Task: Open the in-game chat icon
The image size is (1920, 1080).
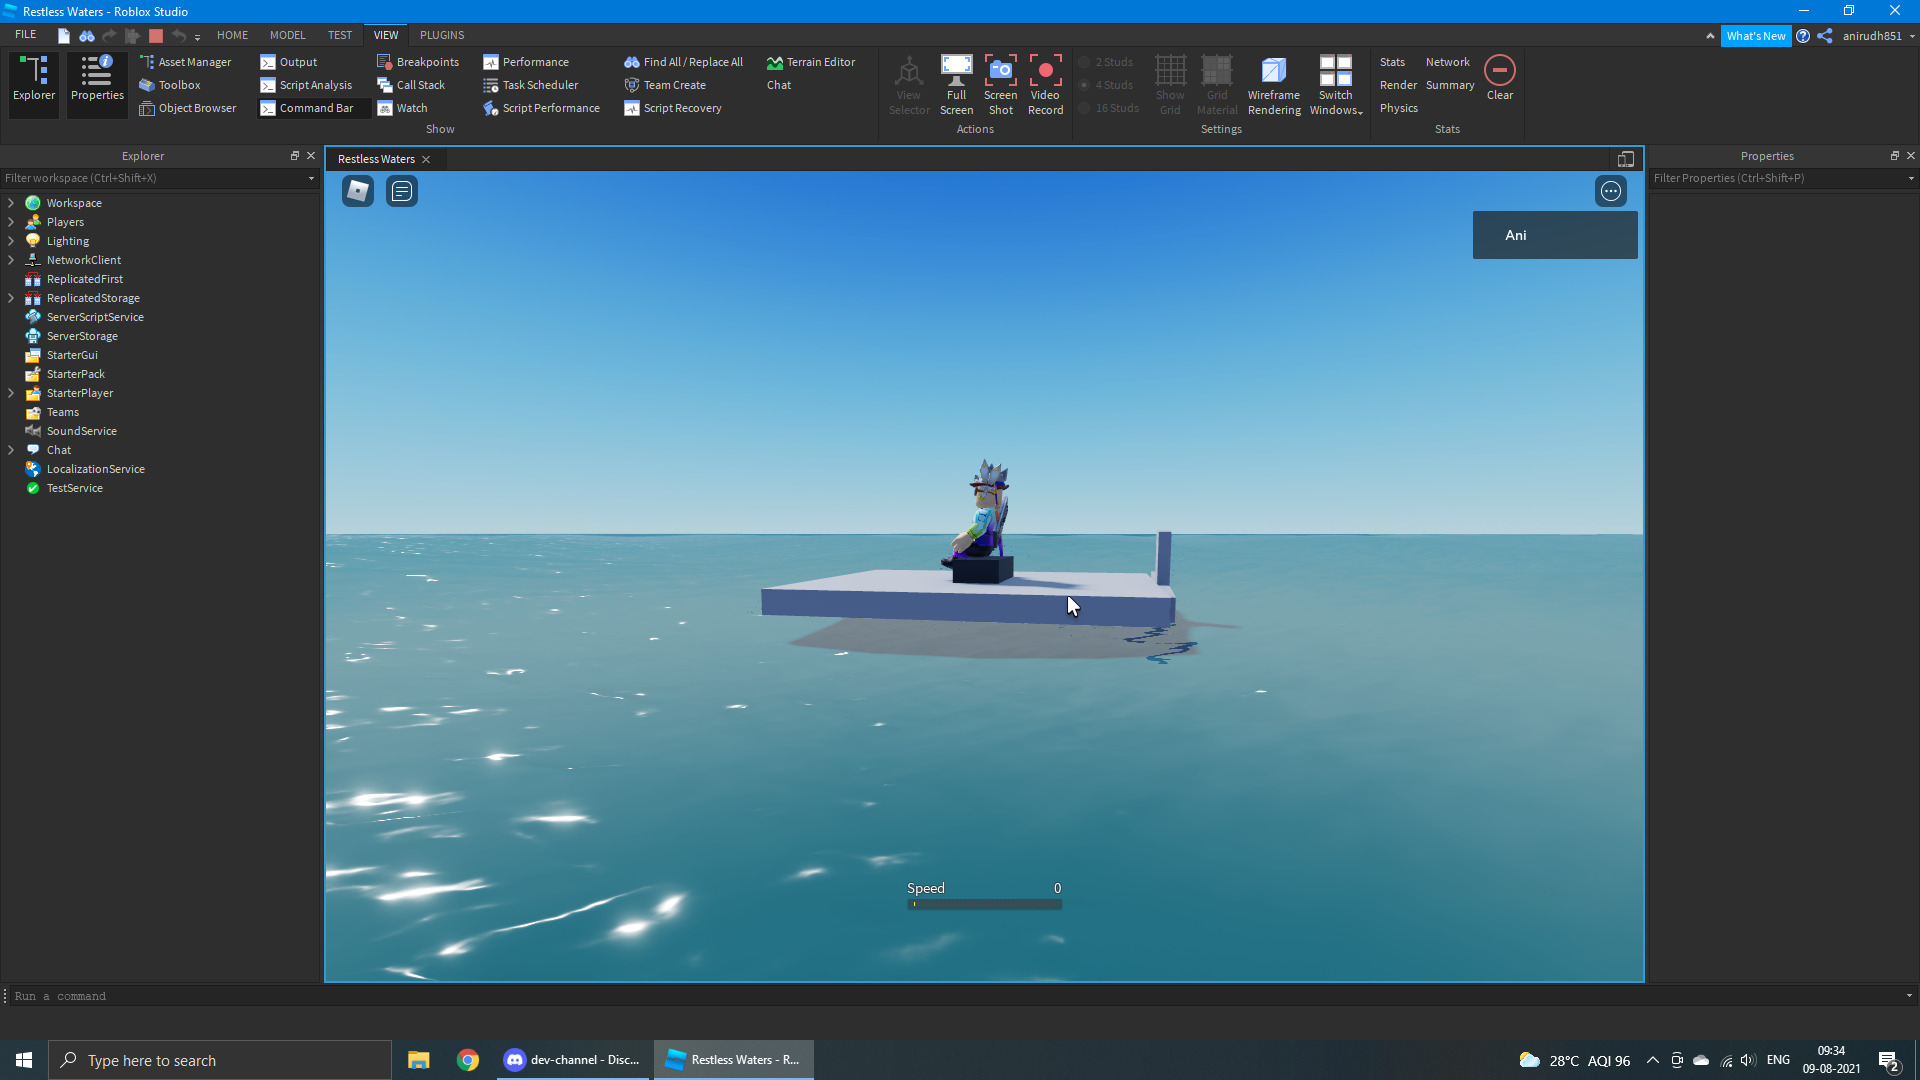Action: 402,191
